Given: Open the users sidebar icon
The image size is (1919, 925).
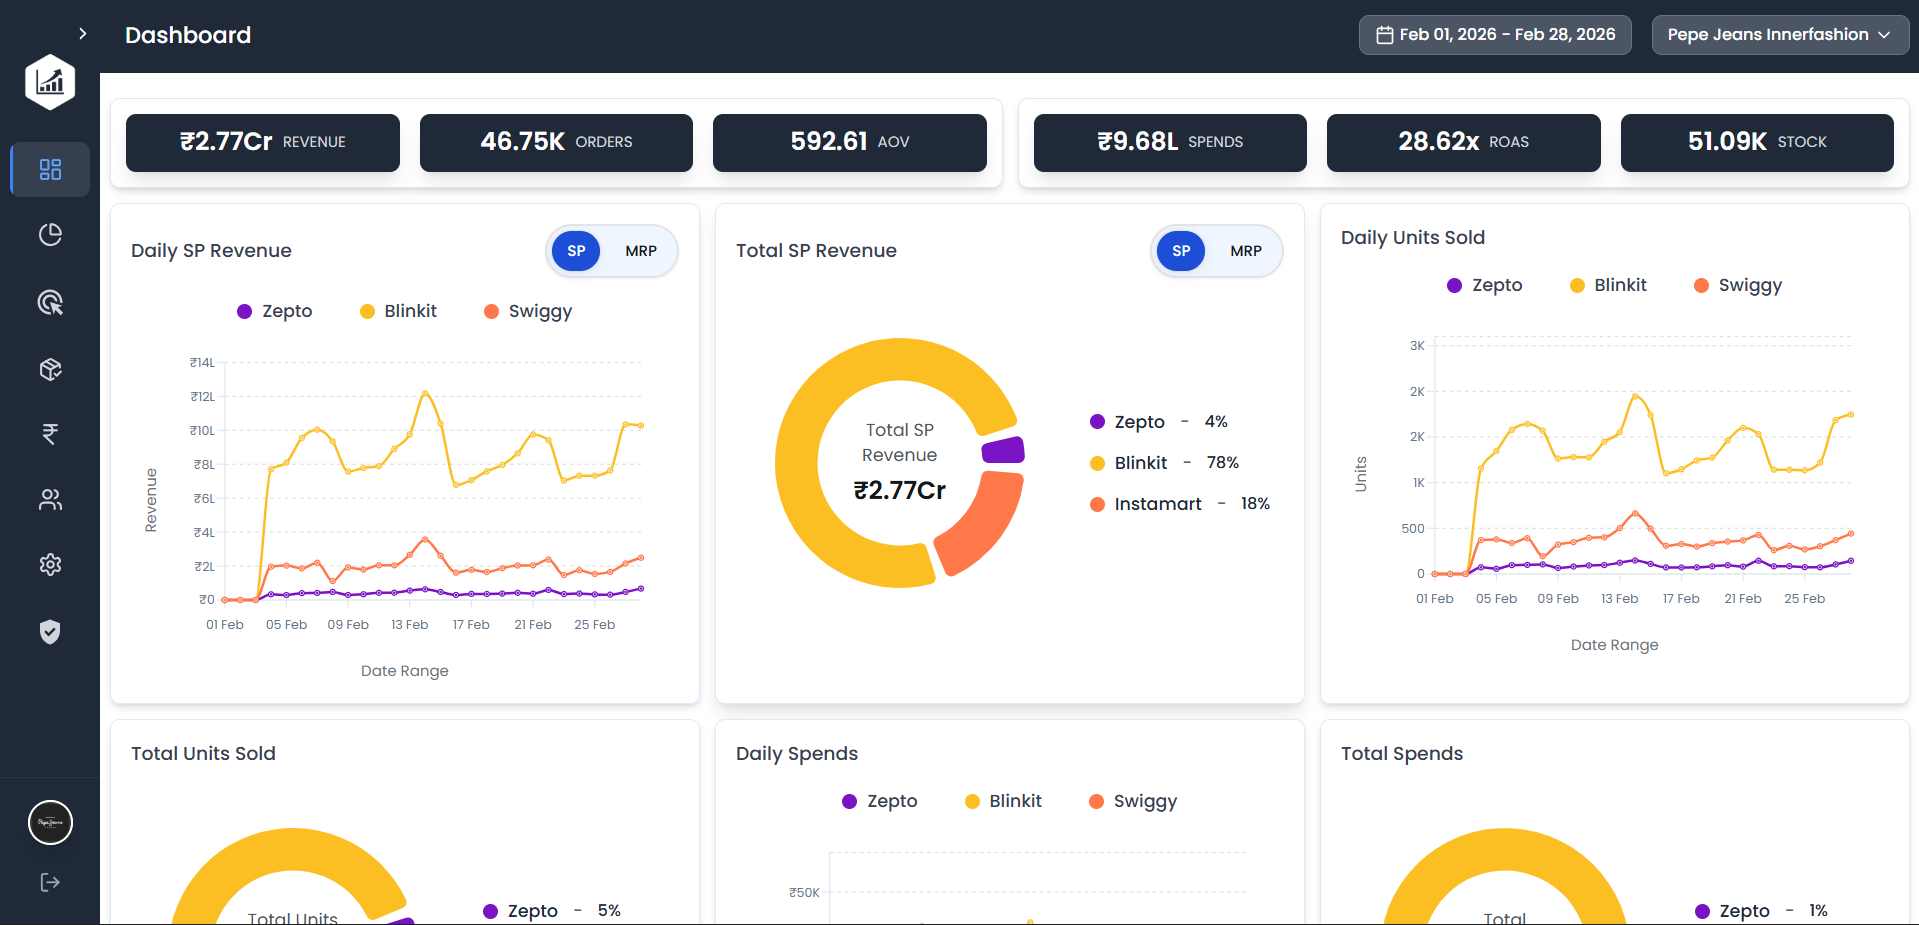Looking at the screenshot, I should [x=50, y=499].
